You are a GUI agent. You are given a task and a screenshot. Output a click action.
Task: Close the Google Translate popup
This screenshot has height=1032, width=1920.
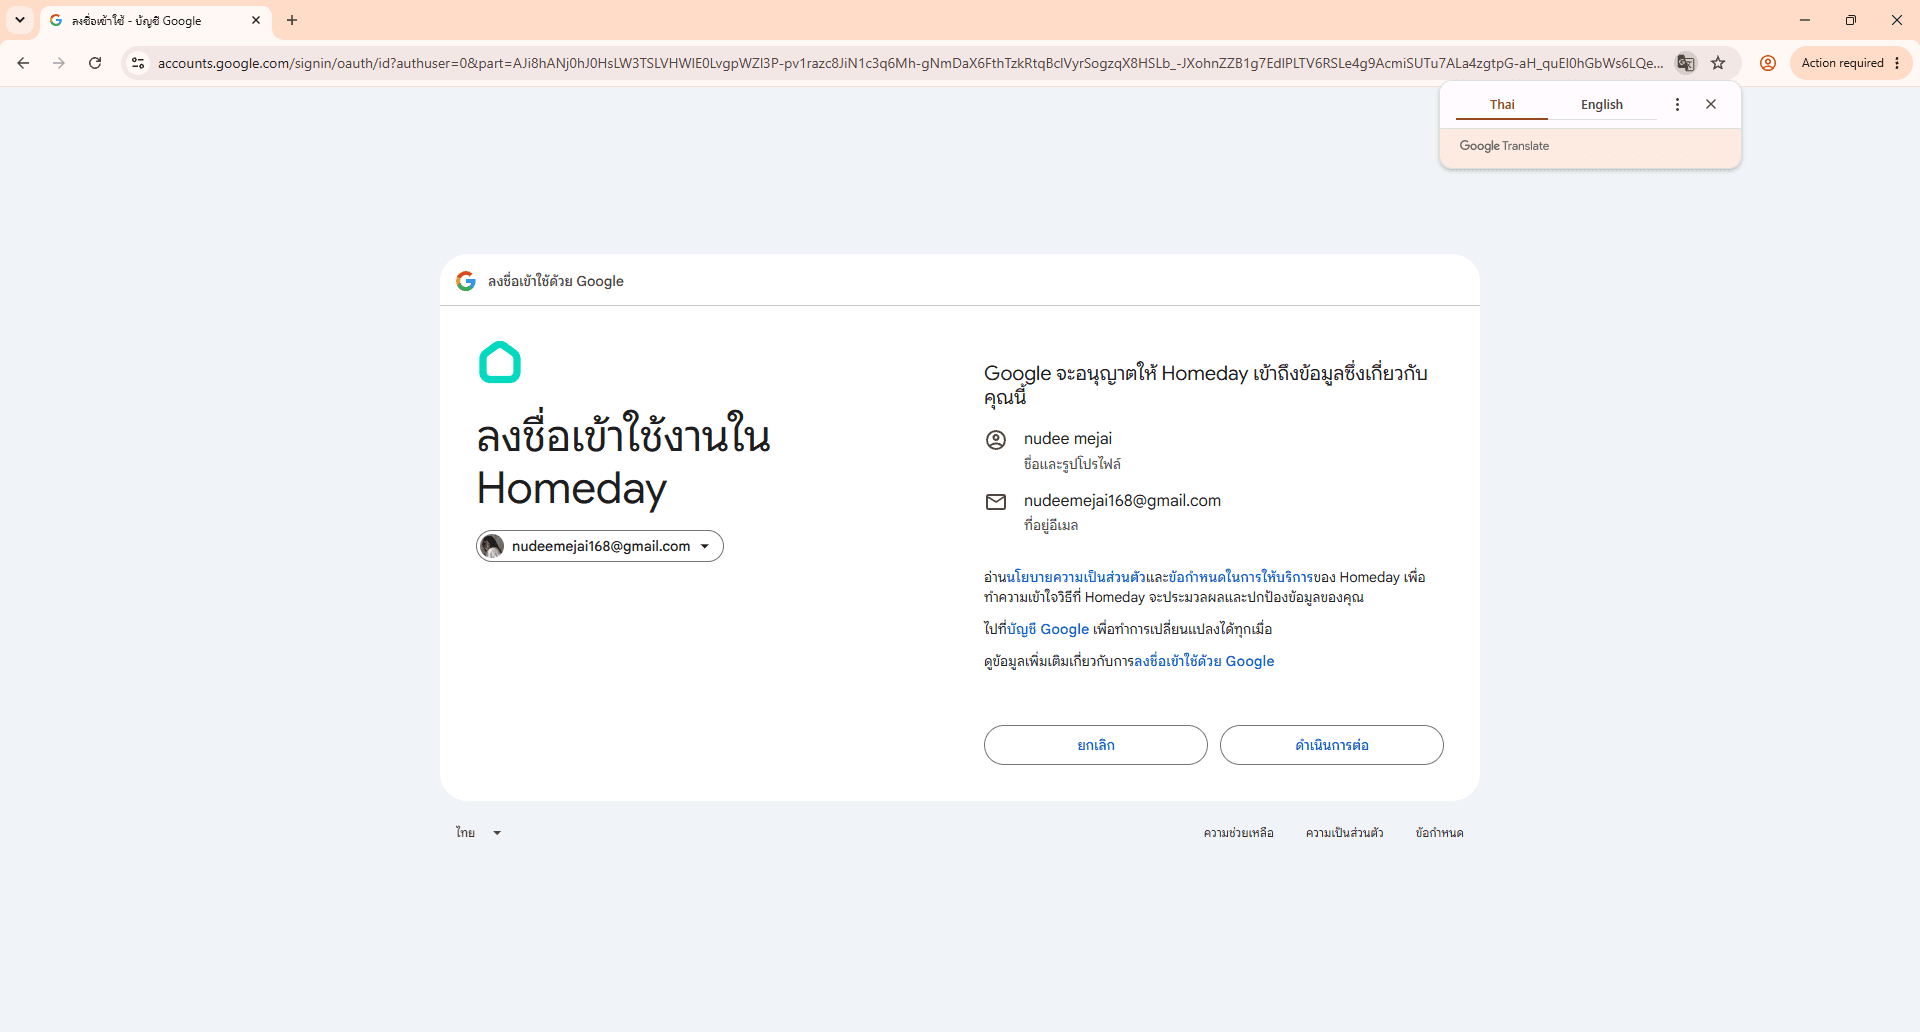point(1711,104)
